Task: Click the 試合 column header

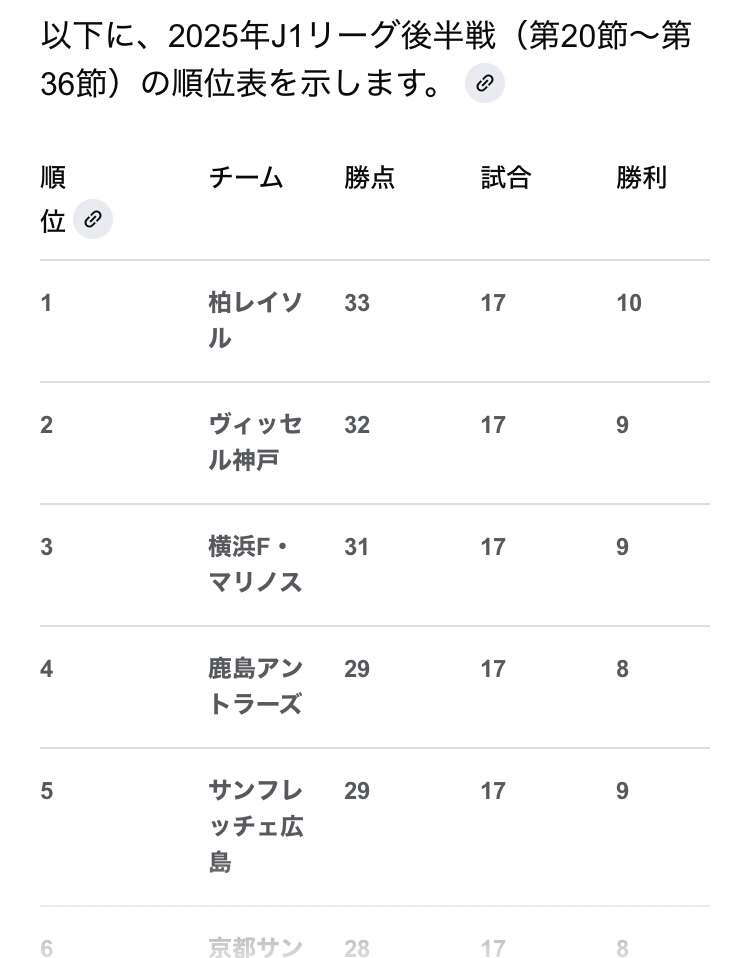Action: pos(506,178)
